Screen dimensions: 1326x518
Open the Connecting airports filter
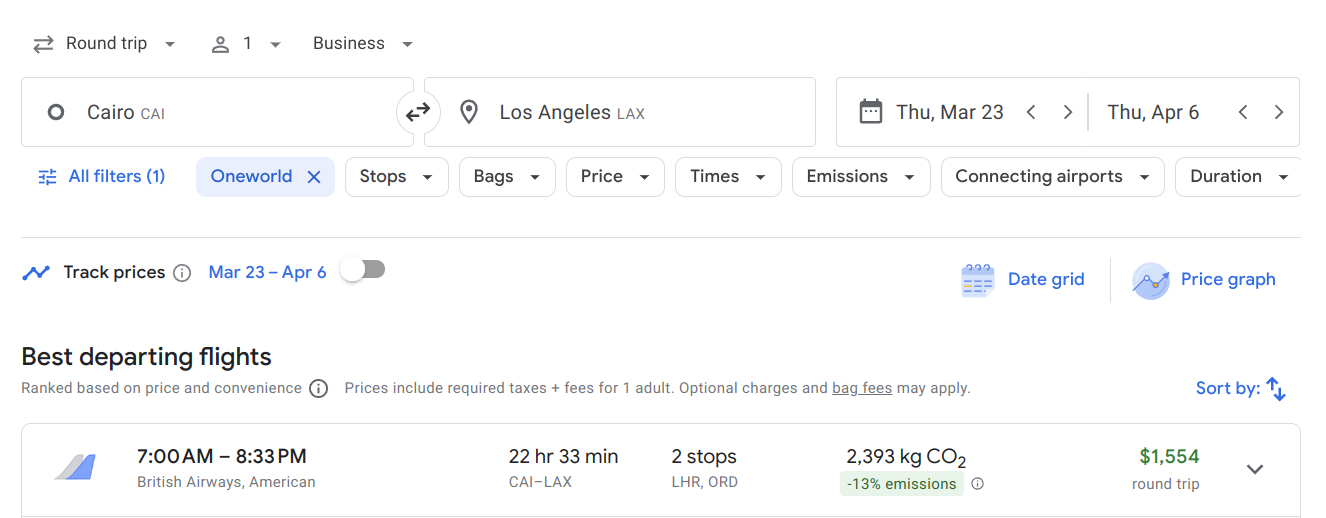pyautogui.click(x=1052, y=177)
